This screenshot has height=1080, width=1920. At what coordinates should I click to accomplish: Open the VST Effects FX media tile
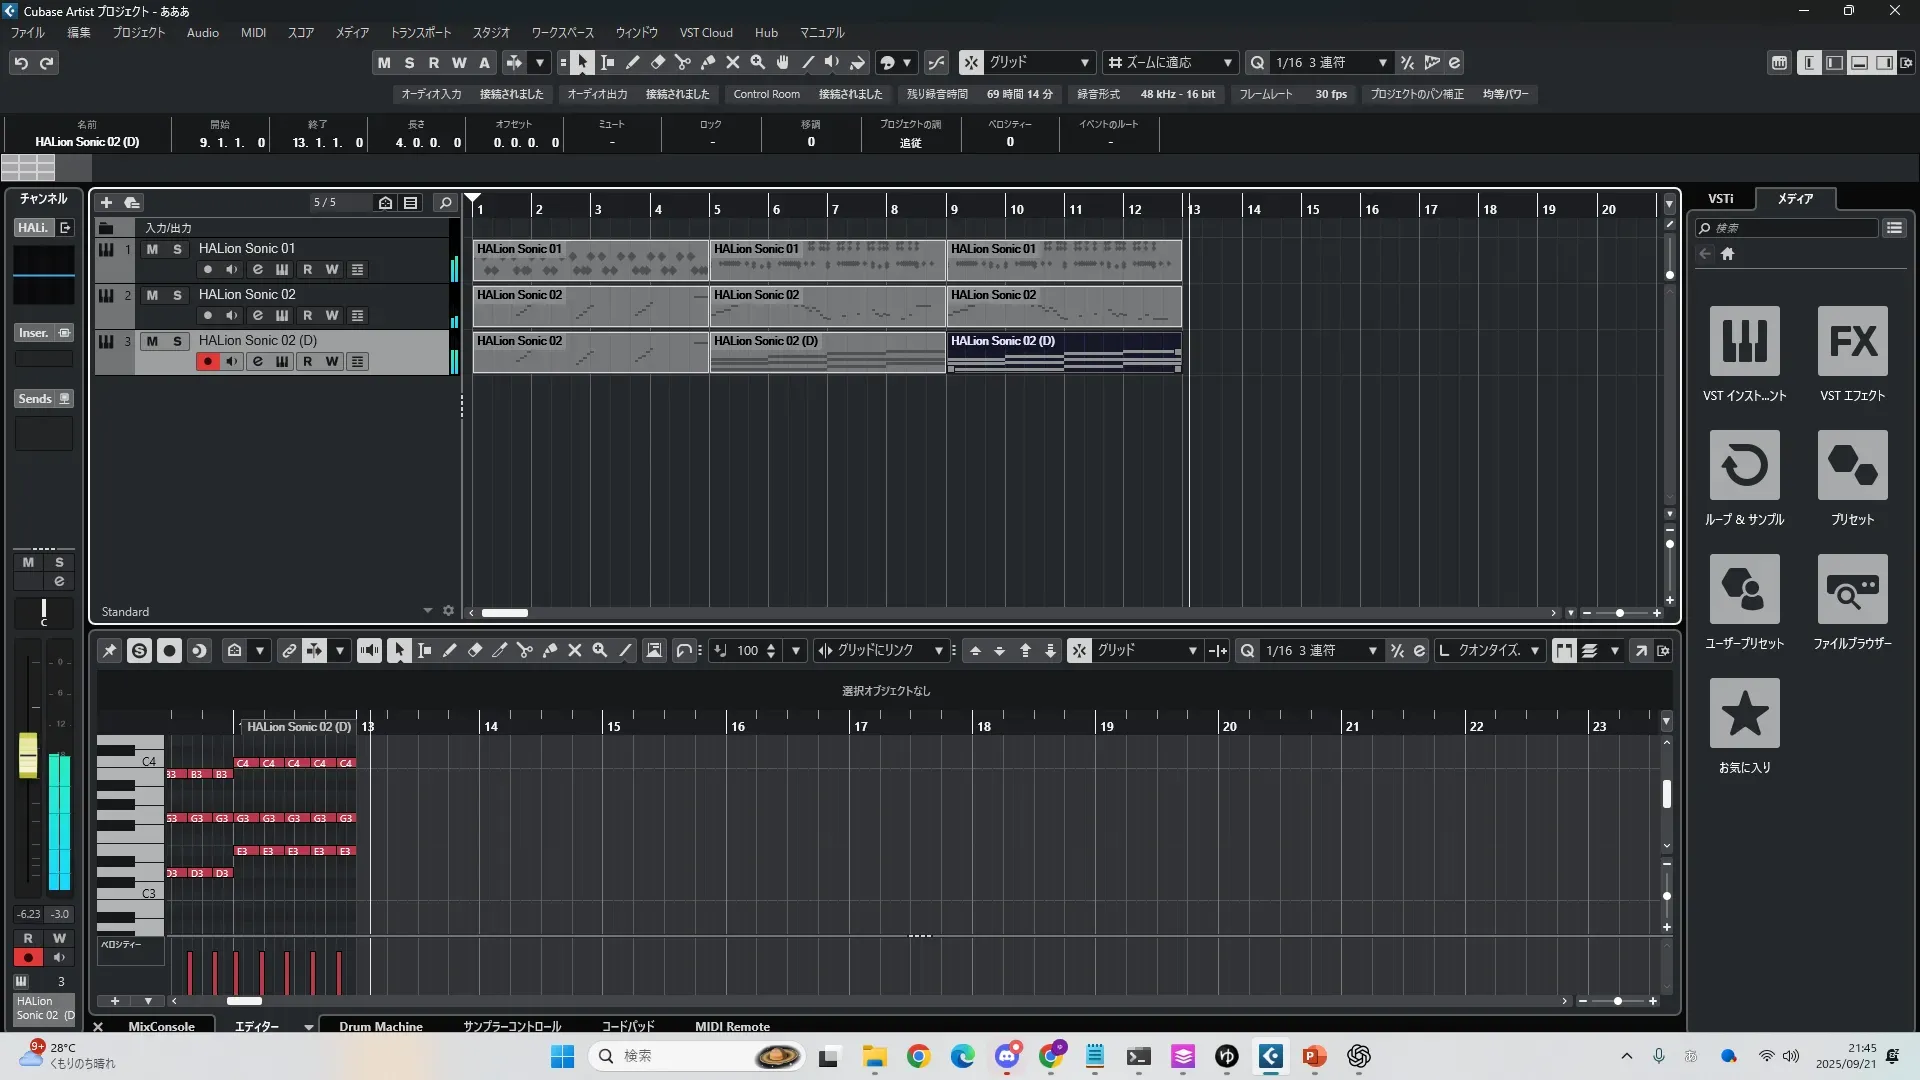tap(1852, 341)
